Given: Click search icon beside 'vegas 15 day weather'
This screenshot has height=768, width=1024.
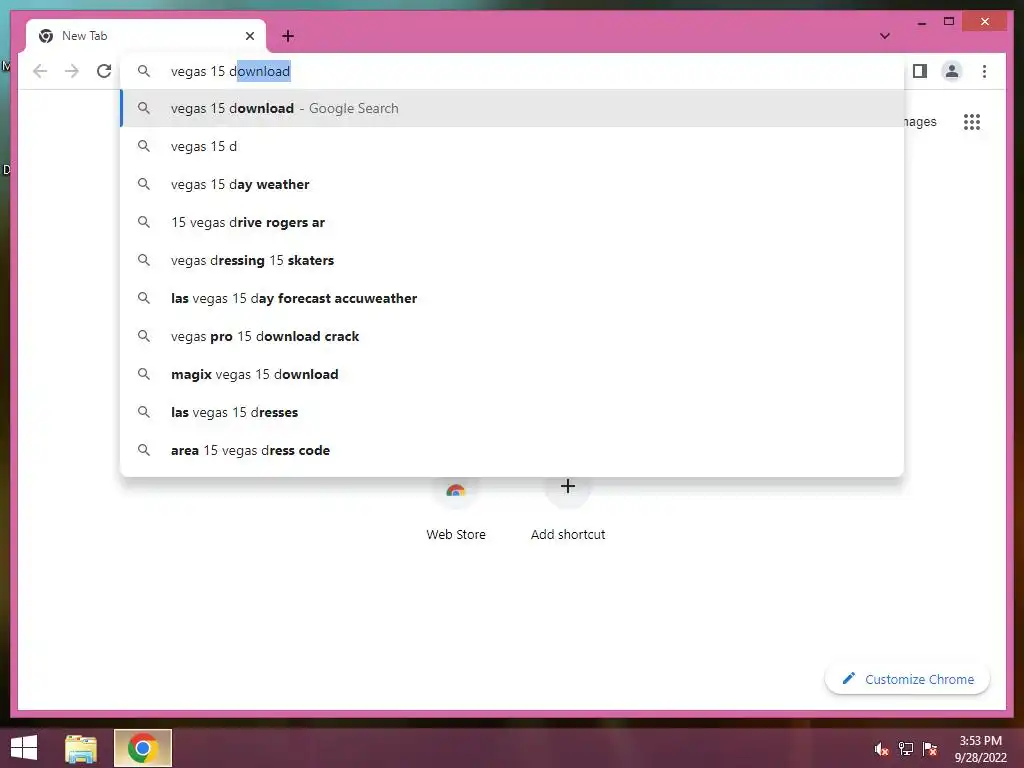Looking at the screenshot, I should [144, 184].
